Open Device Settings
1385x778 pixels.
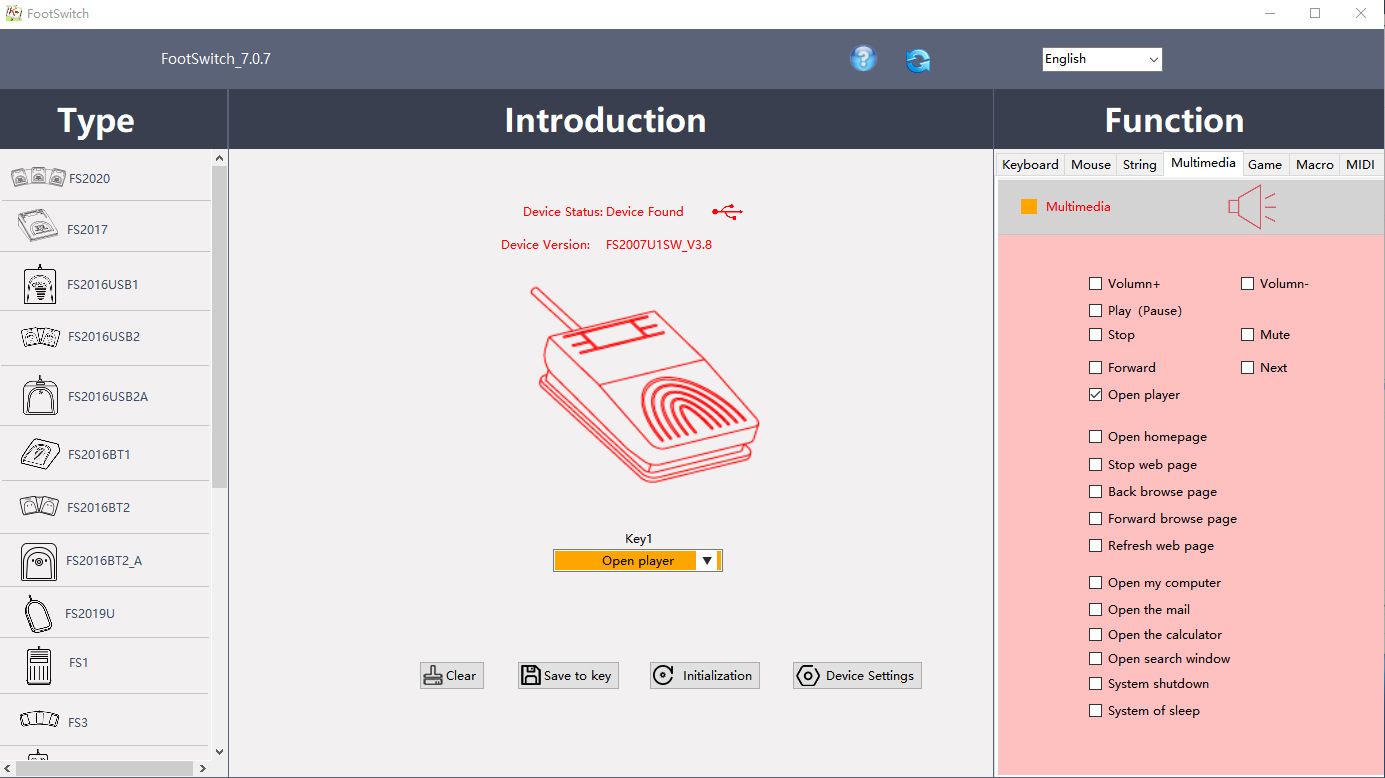[857, 676]
